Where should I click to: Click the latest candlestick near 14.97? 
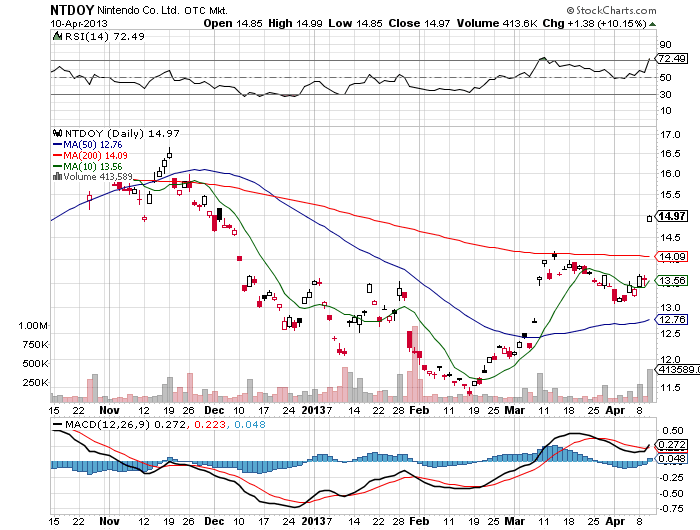pyautogui.click(x=650, y=219)
